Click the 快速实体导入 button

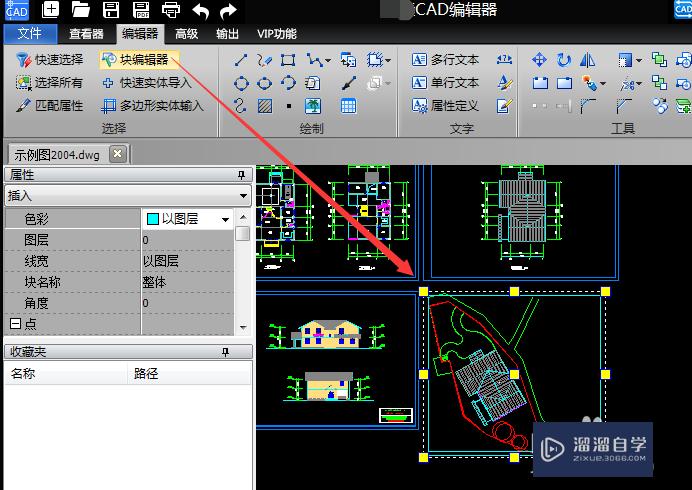(147, 83)
